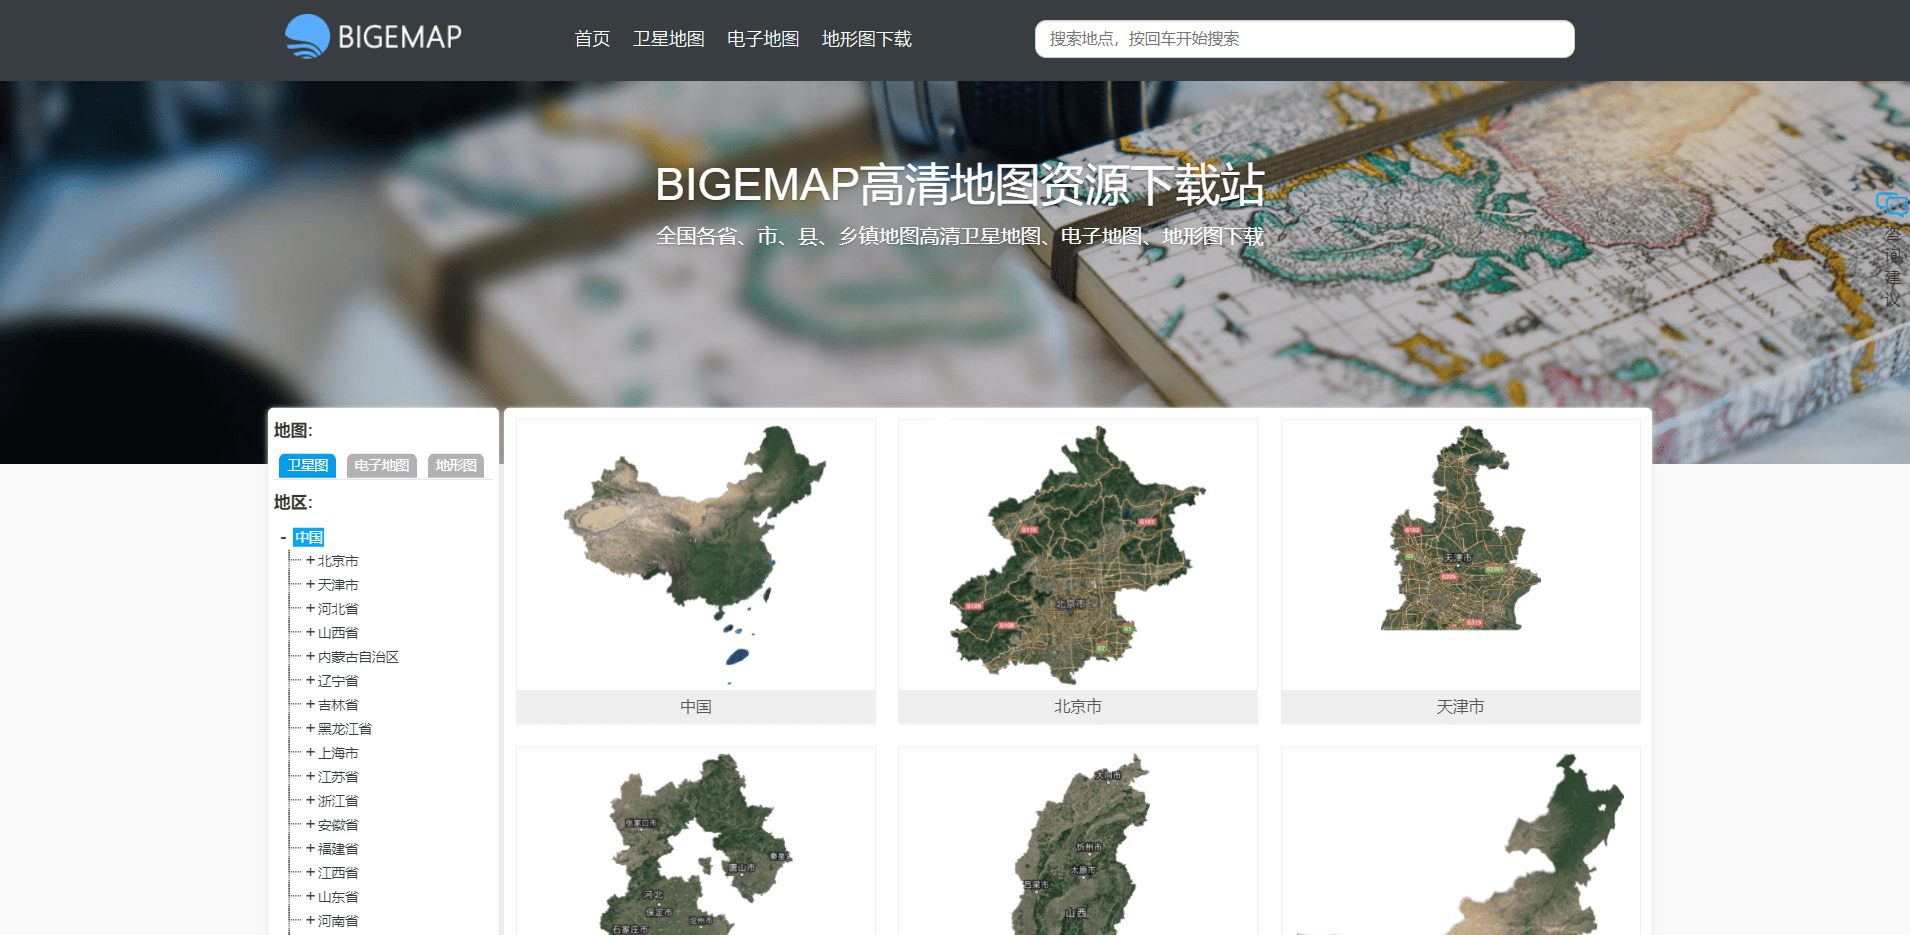
Task: Select 福建省 in the region tree
Action: 338,849
